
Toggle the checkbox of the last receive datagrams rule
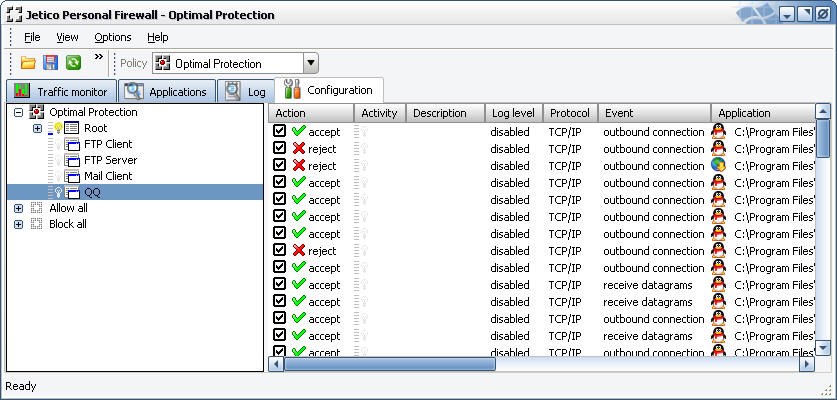[279, 335]
